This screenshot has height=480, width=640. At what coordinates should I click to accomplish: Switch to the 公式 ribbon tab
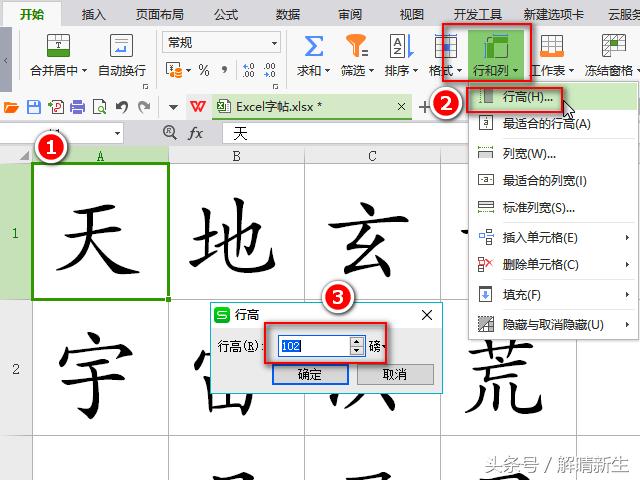pos(226,15)
